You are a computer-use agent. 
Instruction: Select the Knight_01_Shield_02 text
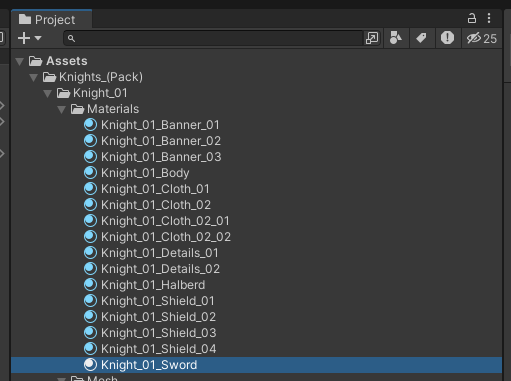click(x=158, y=317)
